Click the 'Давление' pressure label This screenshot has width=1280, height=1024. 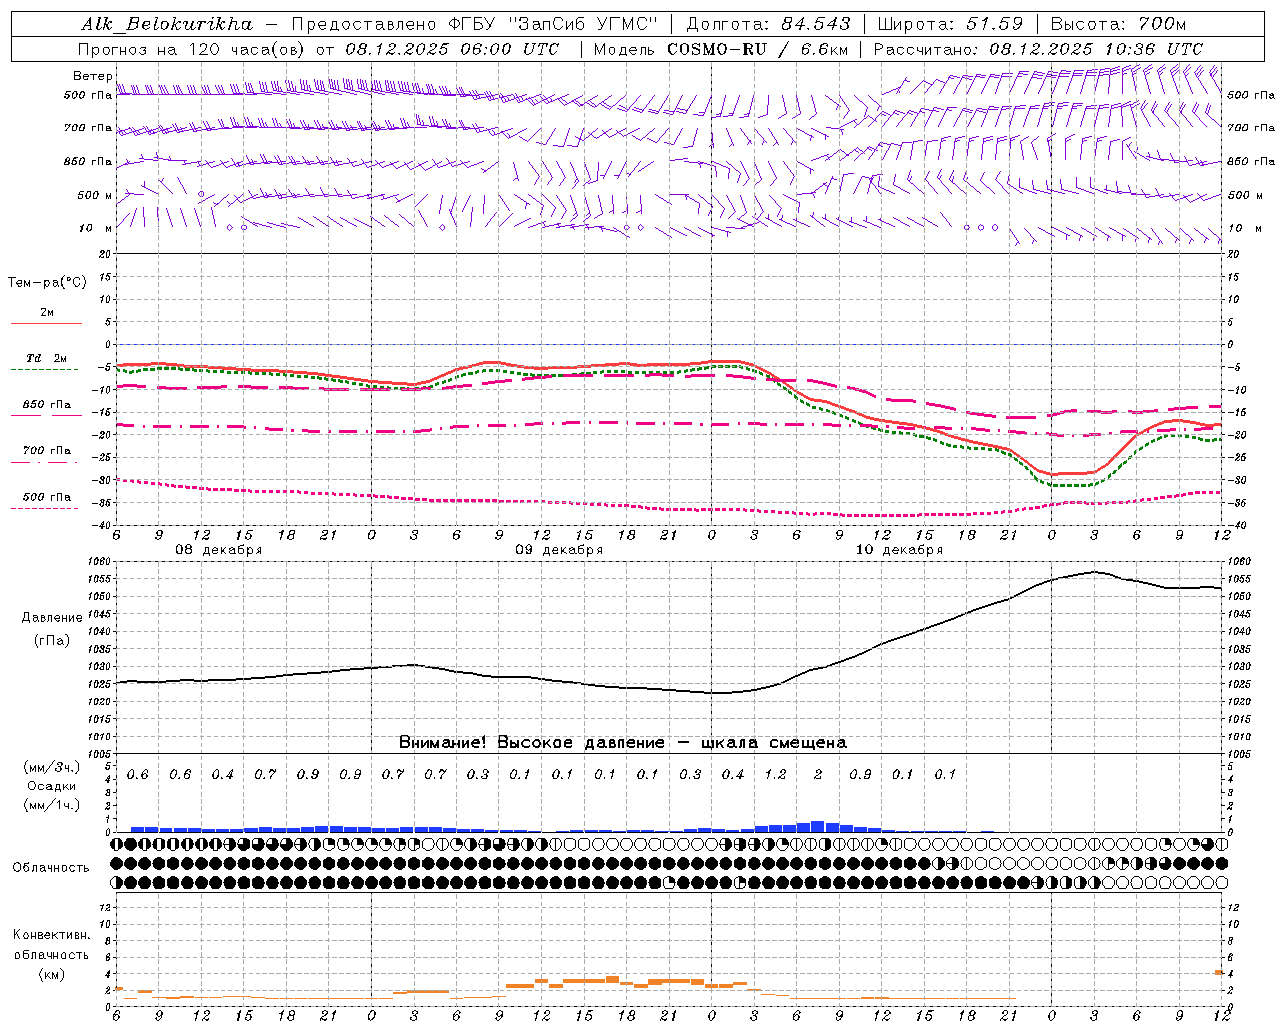coord(52,618)
